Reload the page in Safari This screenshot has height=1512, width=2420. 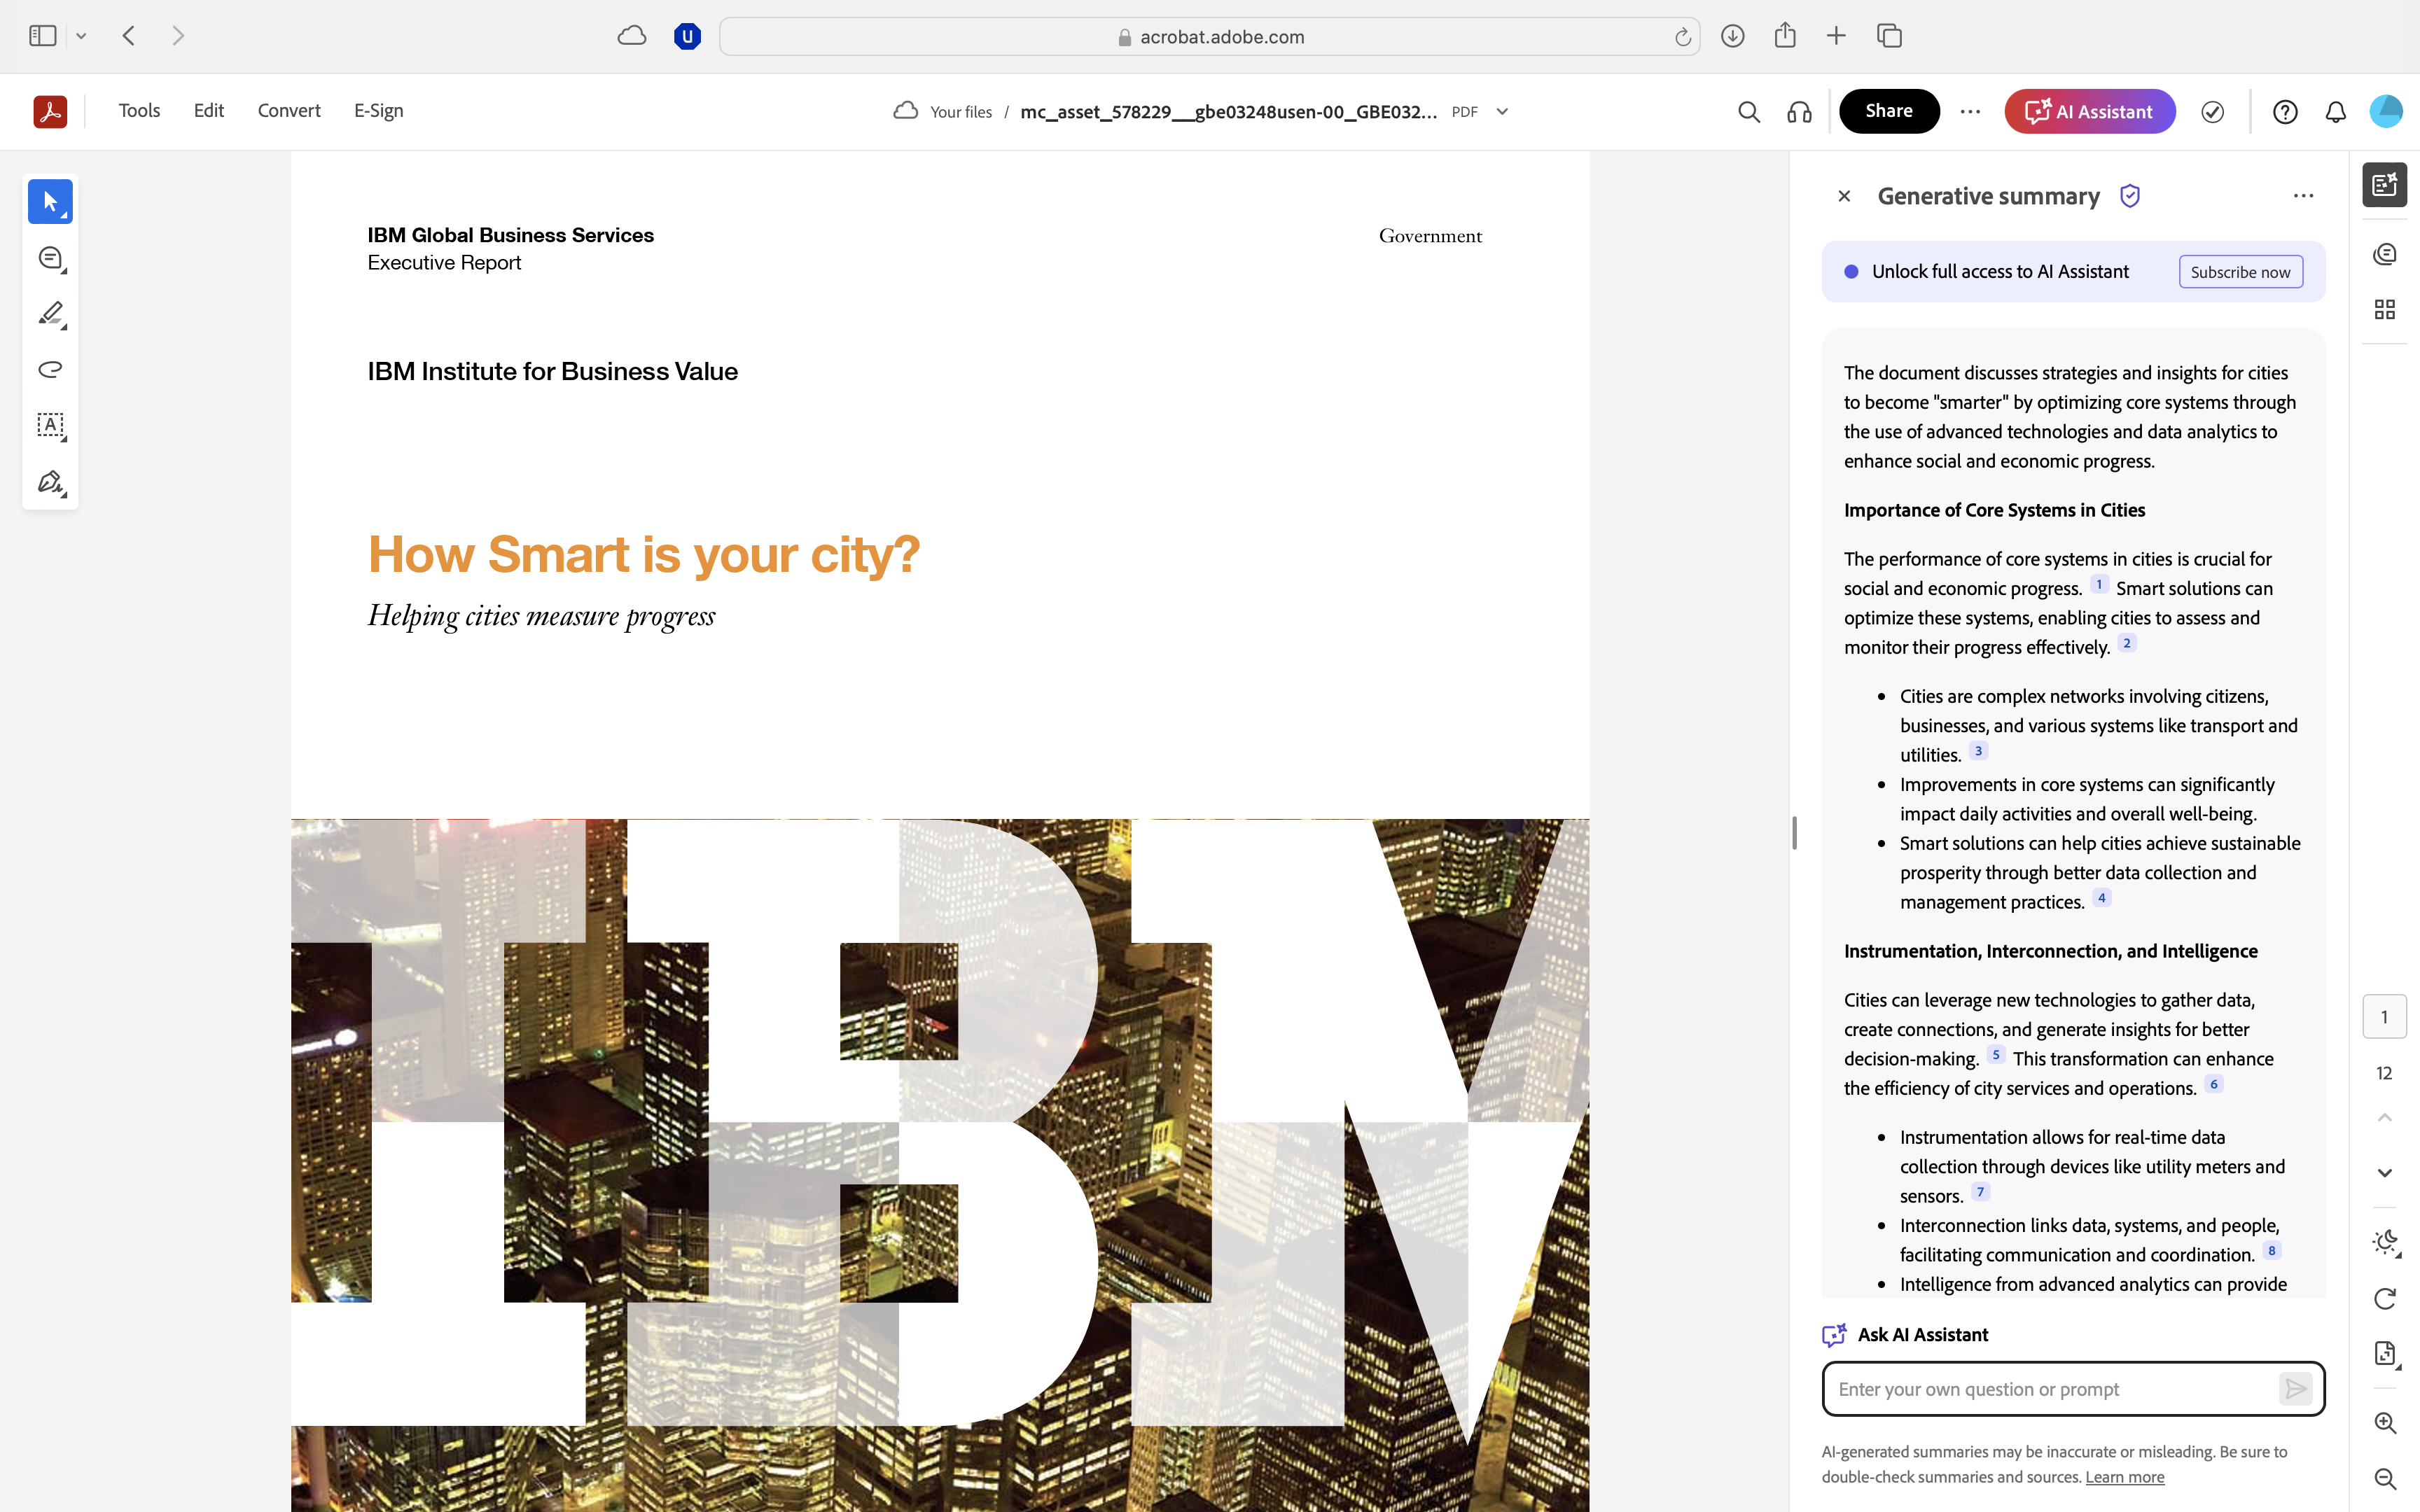tap(1683, 37)
